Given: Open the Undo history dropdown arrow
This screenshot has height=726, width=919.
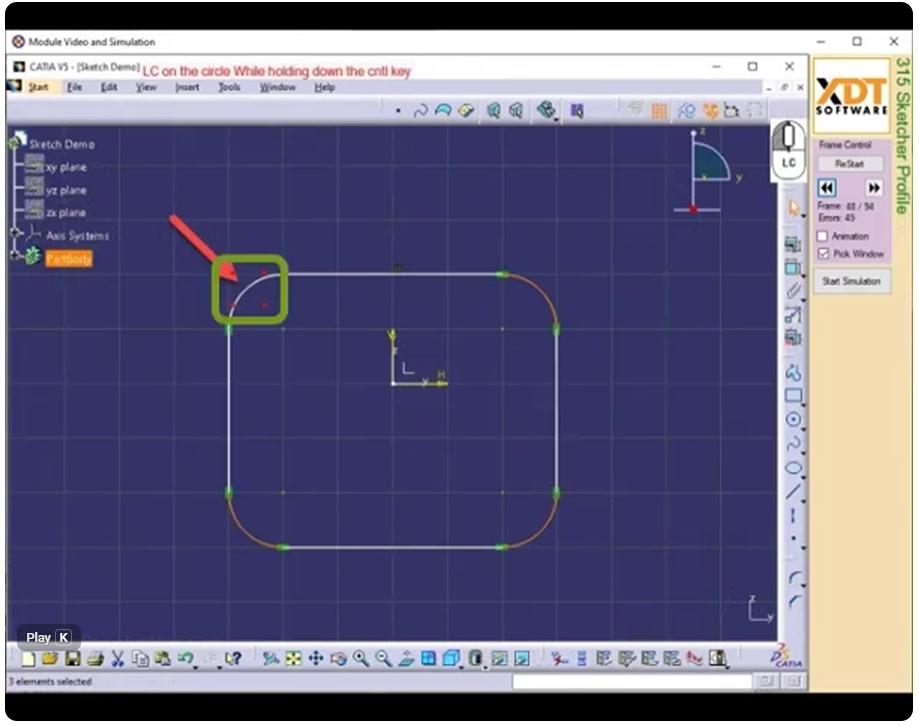Looking at the screenshot, I should coord(196,667).
